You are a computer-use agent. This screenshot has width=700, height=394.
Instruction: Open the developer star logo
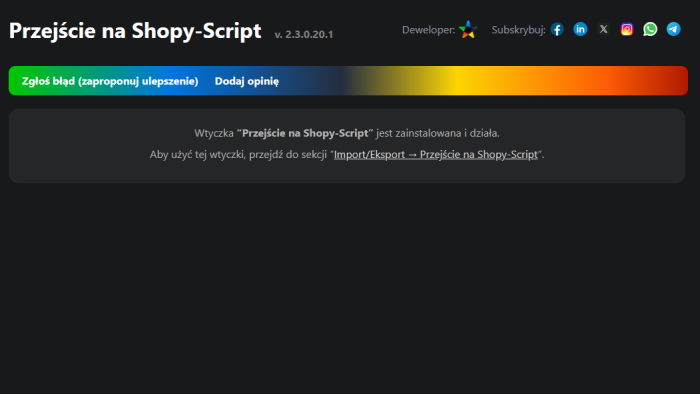tap(468, 29)
